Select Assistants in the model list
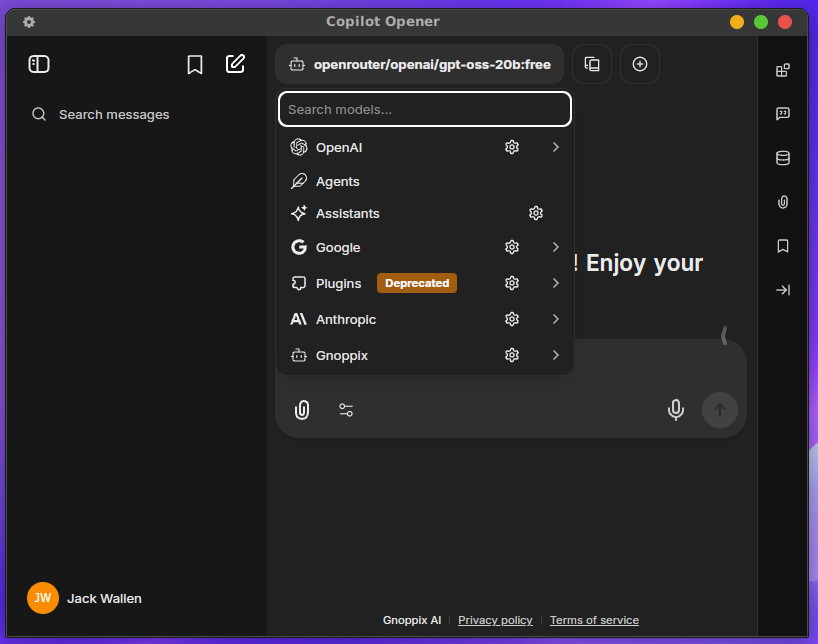The width and height of the screenshot is (818, 644). click(x=425, y=213)
